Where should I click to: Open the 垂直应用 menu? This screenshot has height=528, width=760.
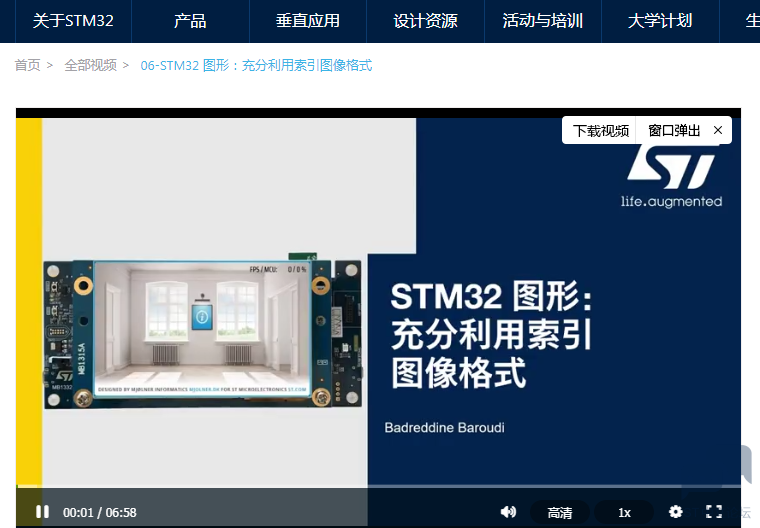(308, 21)
